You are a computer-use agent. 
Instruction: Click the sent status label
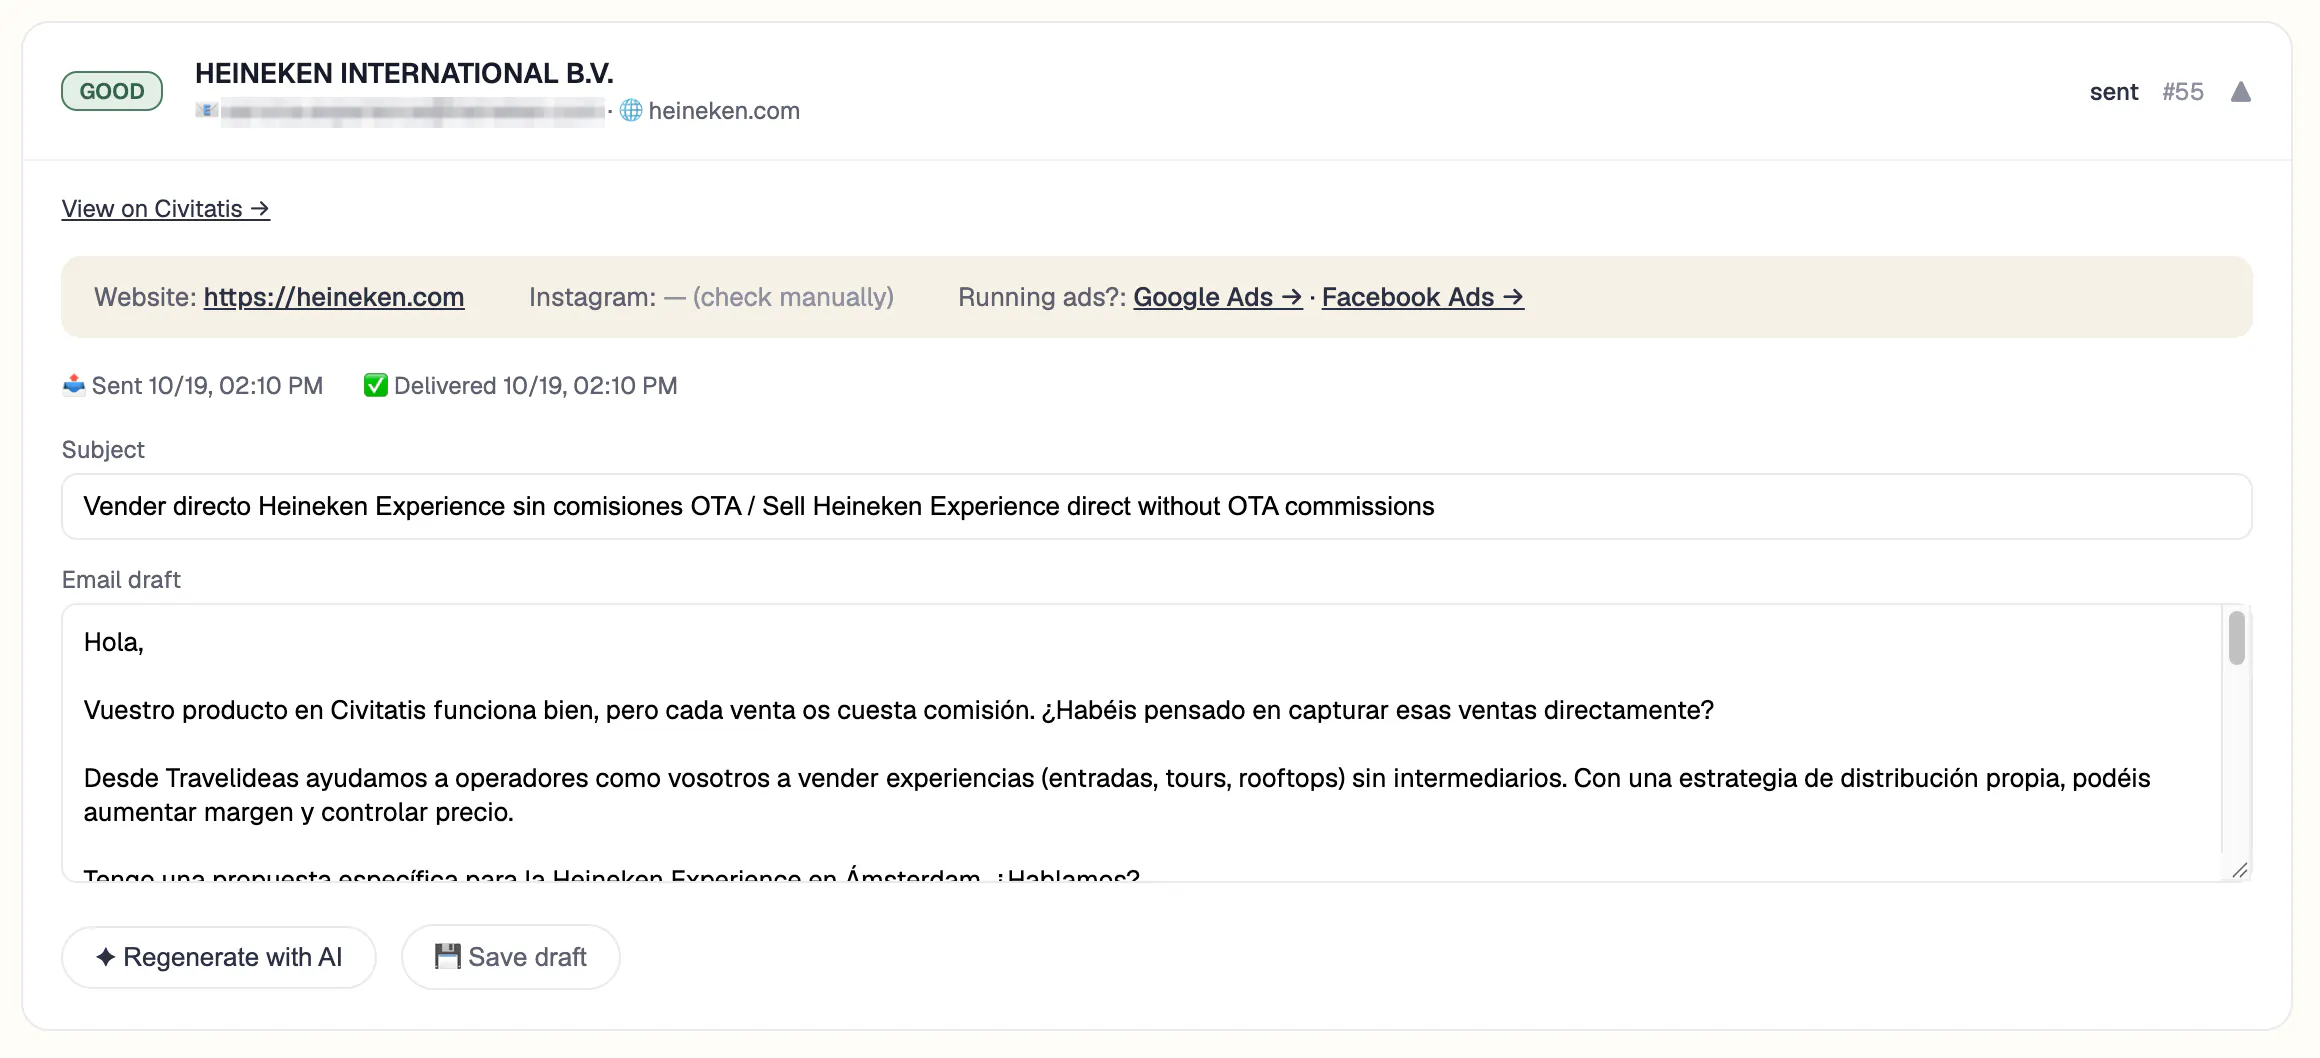(x=2114, y=92)
